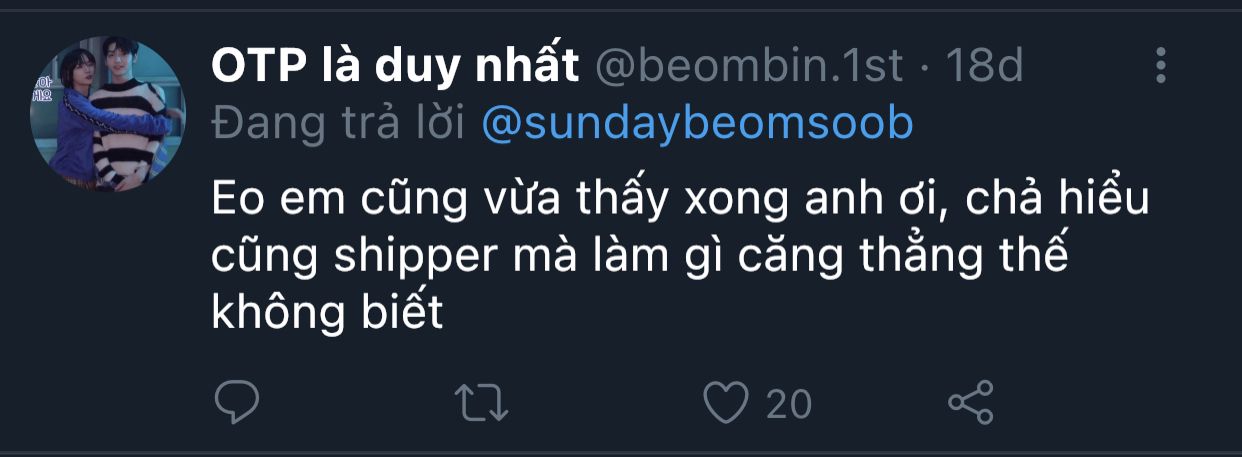Click the blank space right of the share icon

1100,402
